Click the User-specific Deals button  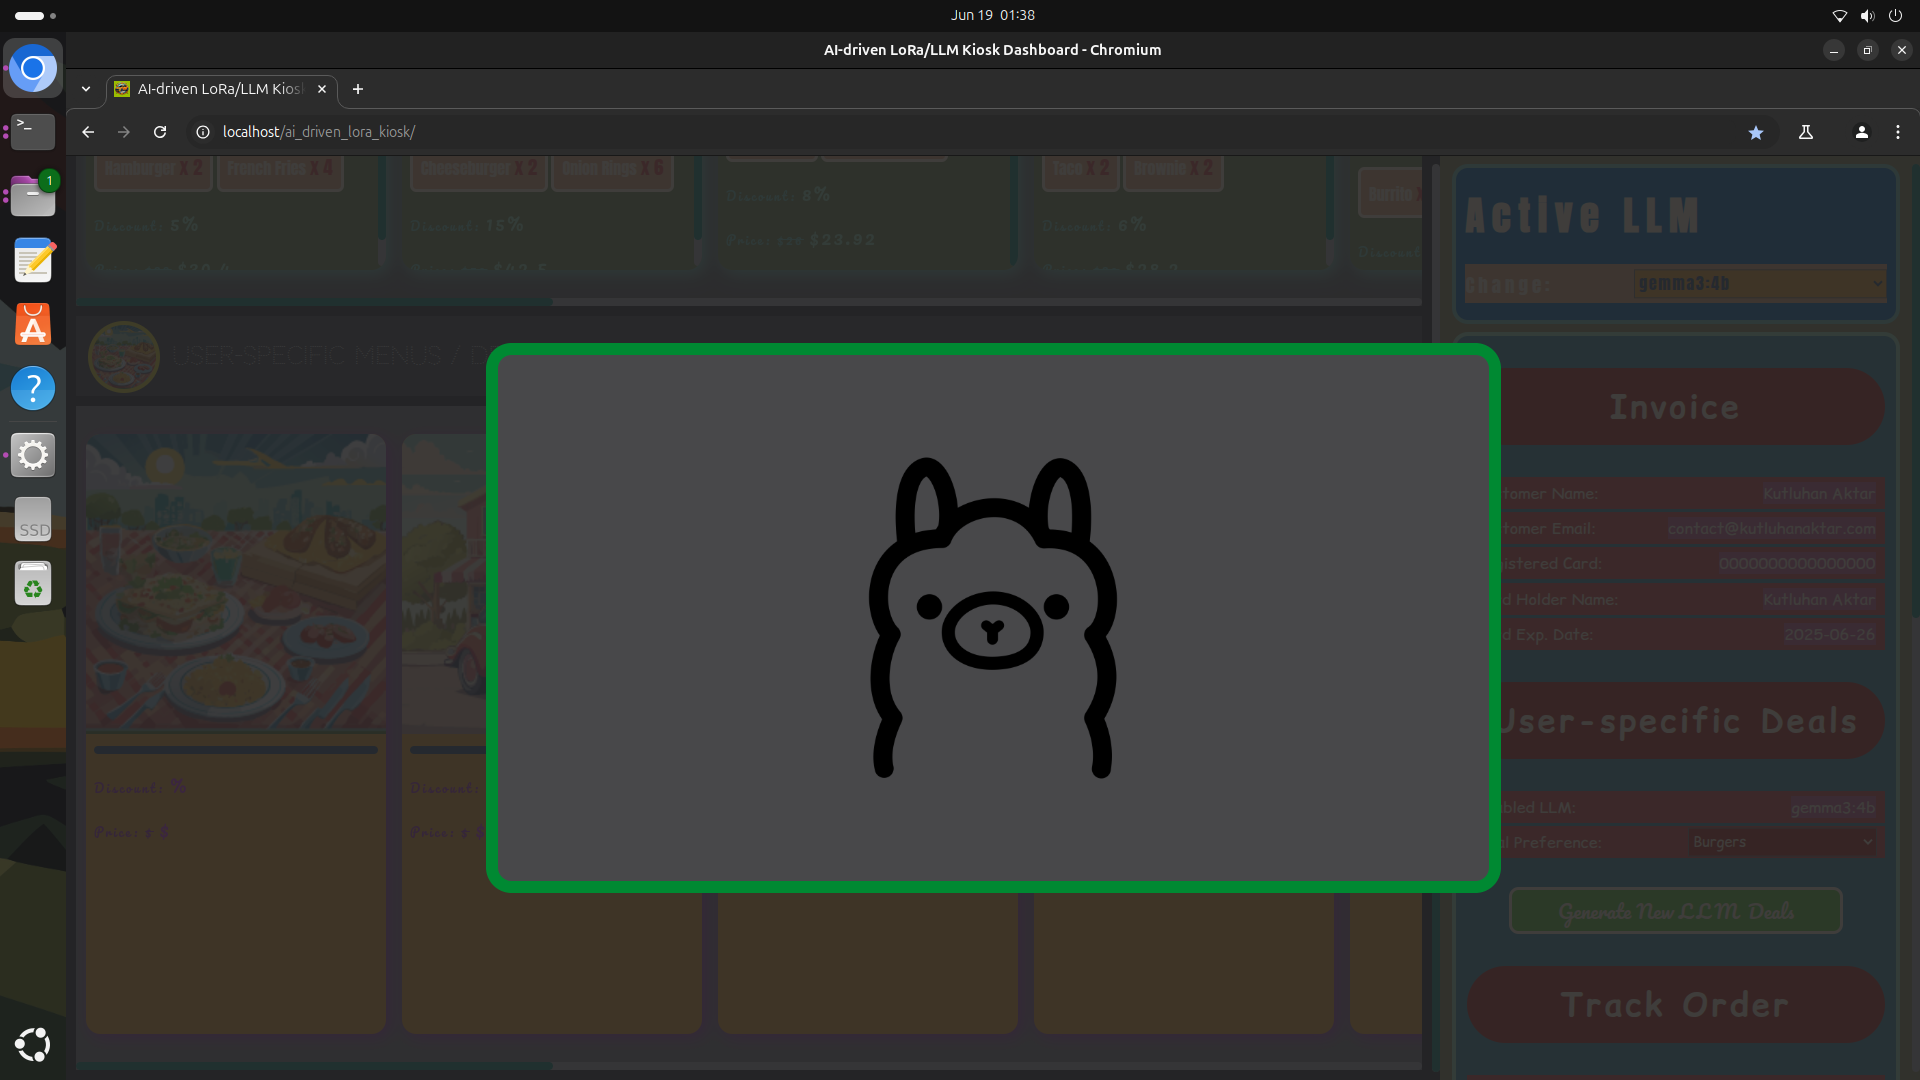1675,721
